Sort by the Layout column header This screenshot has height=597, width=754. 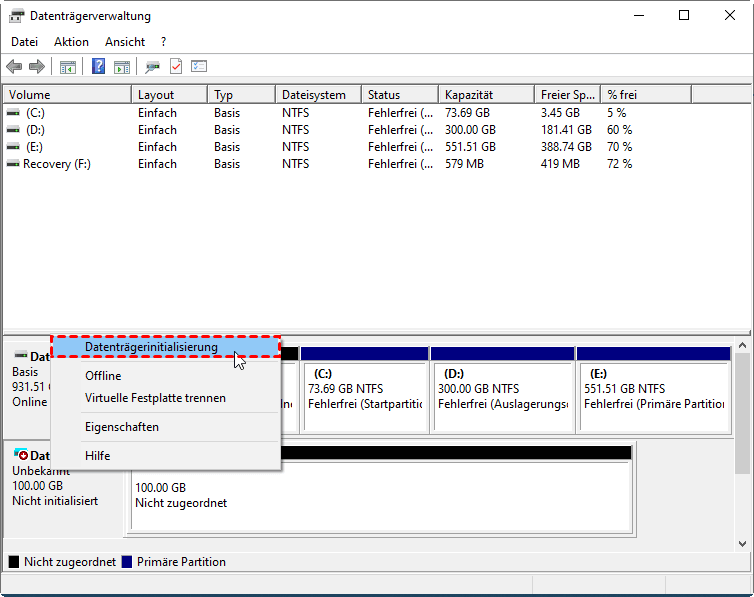coord(170,95)
